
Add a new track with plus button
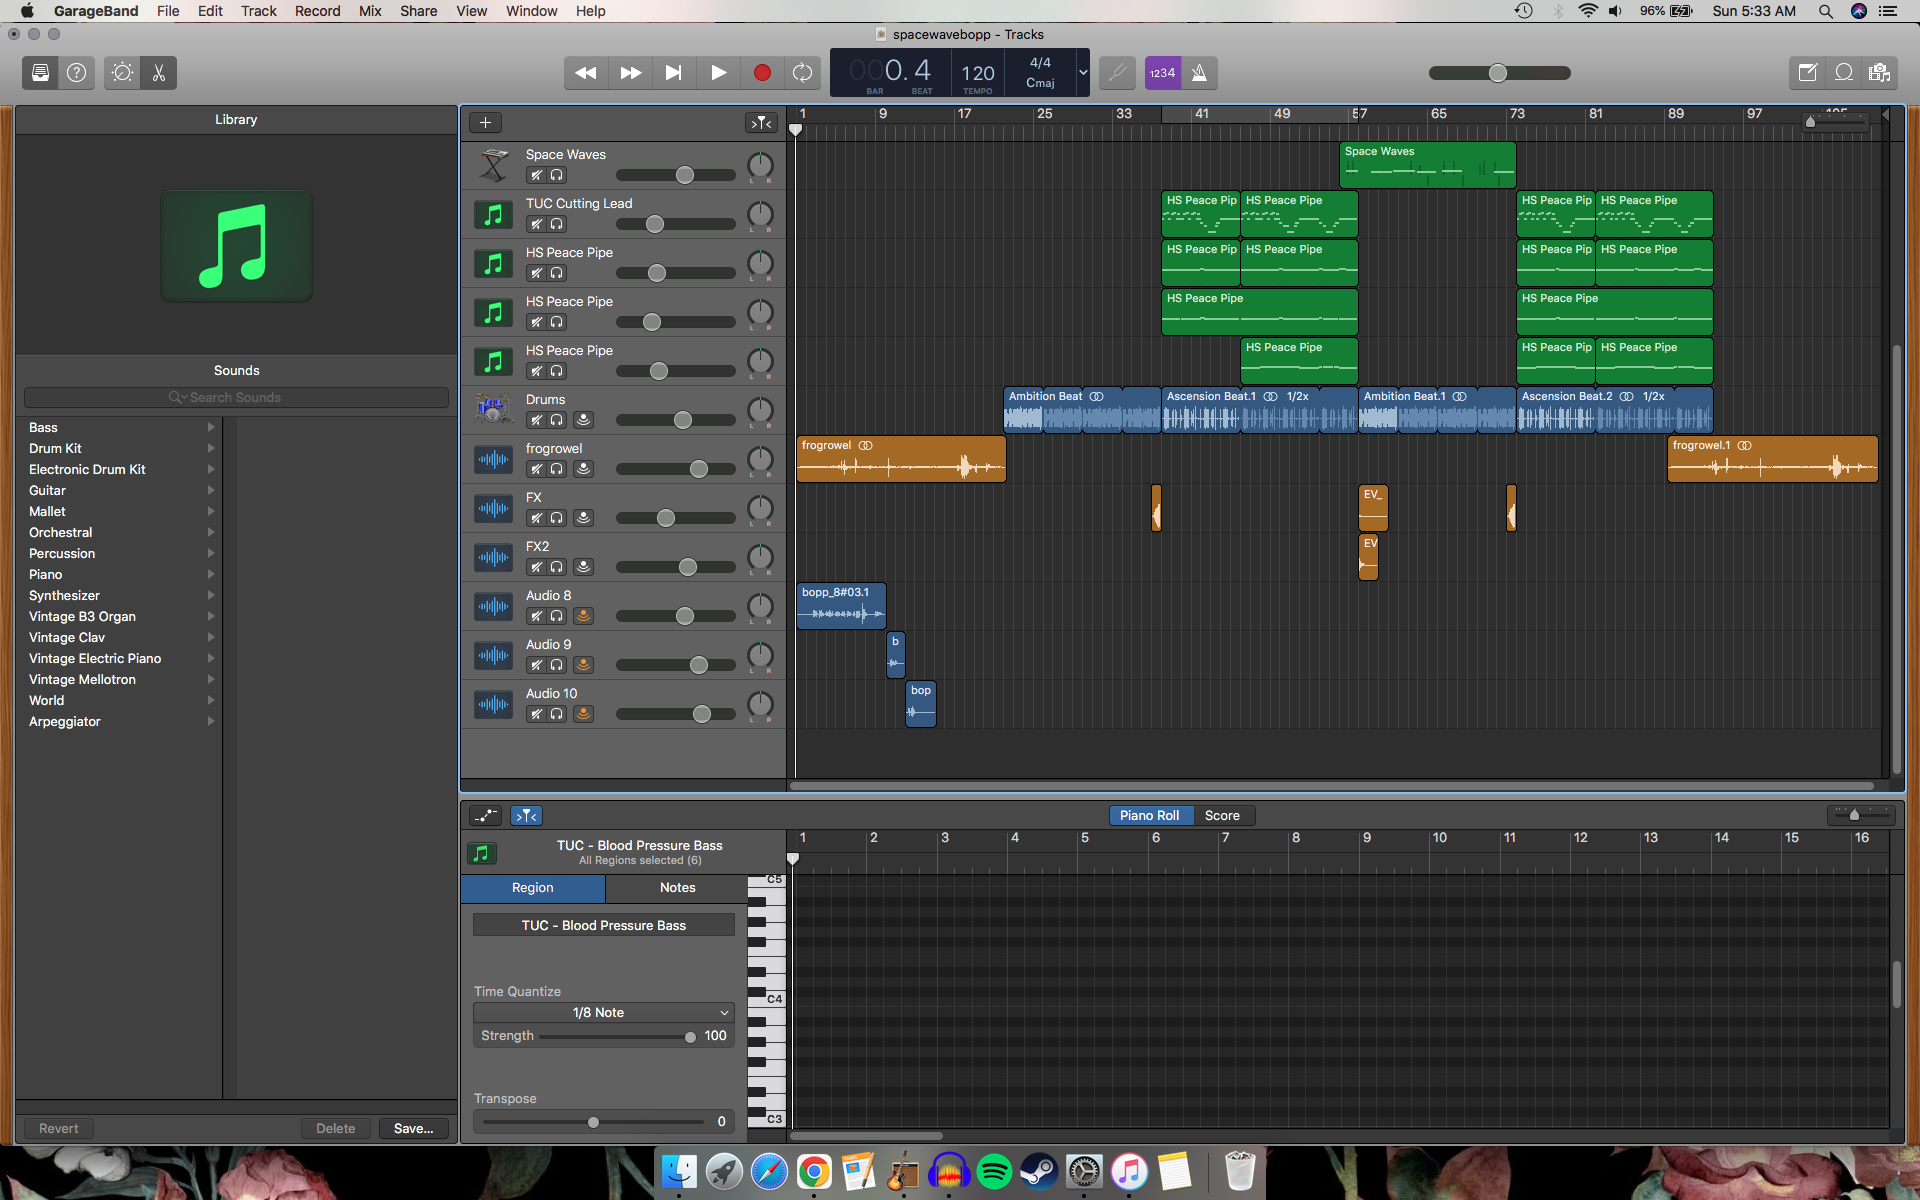[x=485, y=123]
